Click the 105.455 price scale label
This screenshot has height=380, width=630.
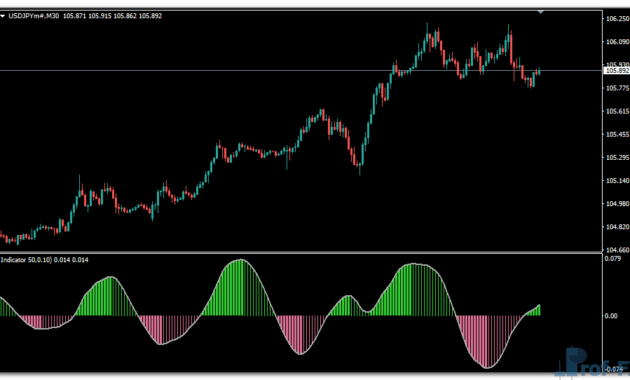(618, 134)
